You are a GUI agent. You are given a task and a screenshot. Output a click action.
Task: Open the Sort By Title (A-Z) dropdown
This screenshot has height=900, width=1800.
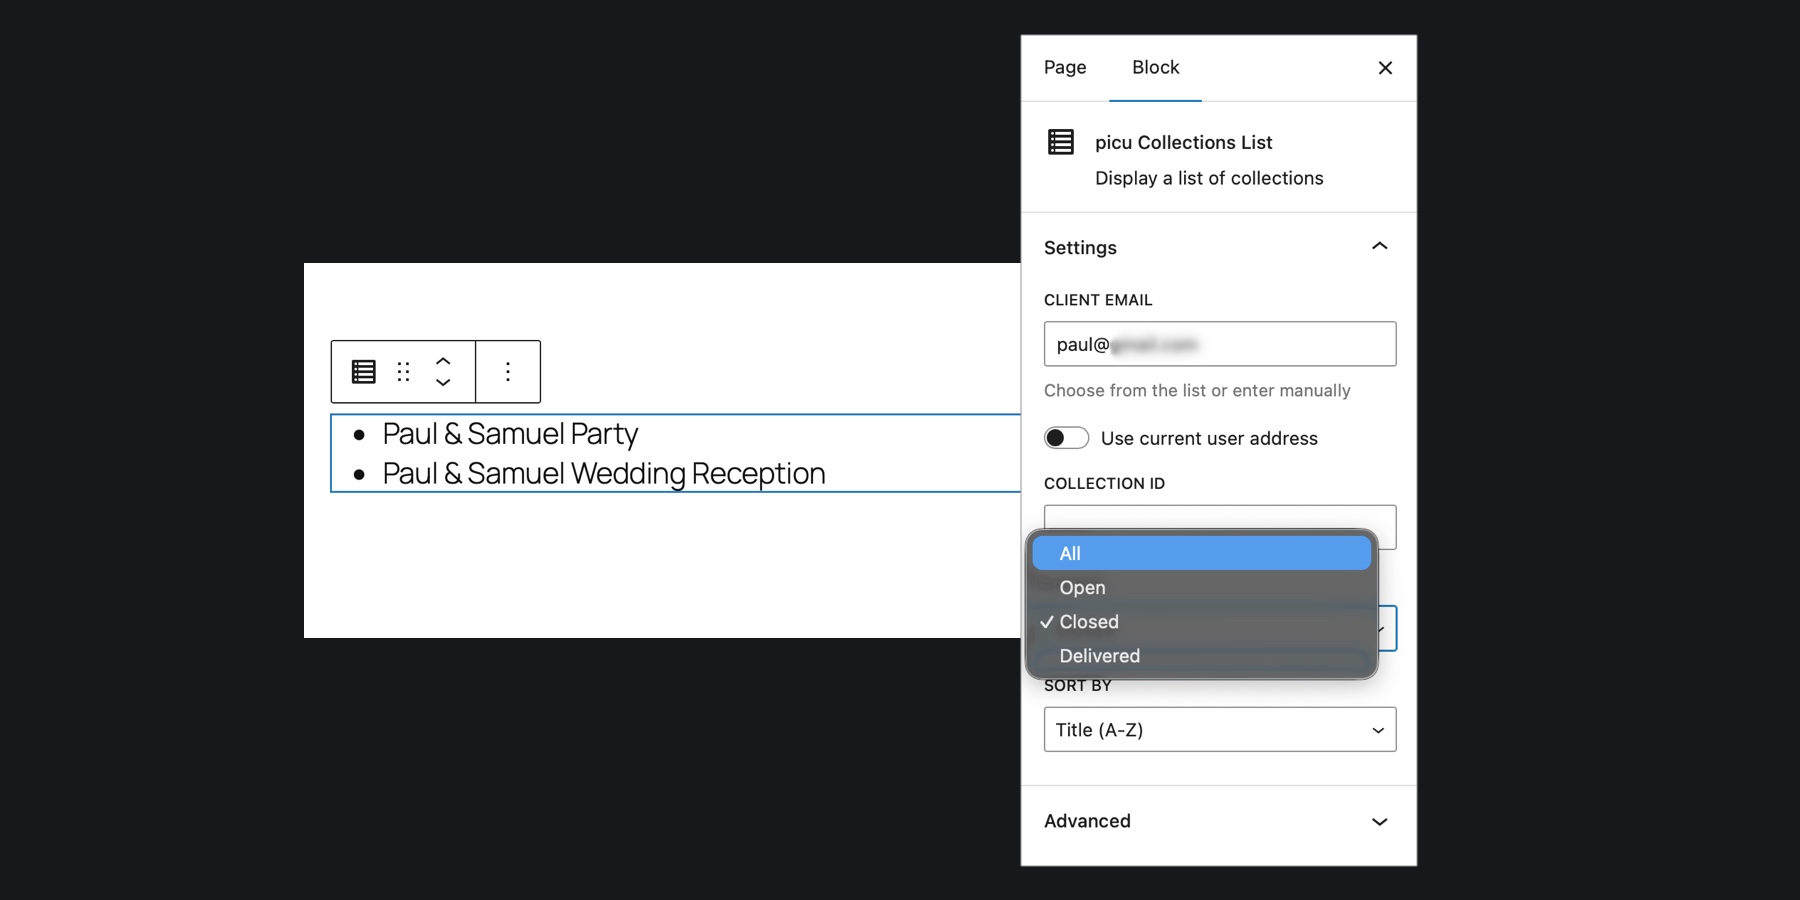pyautogui.click(x=1219, y=730)
